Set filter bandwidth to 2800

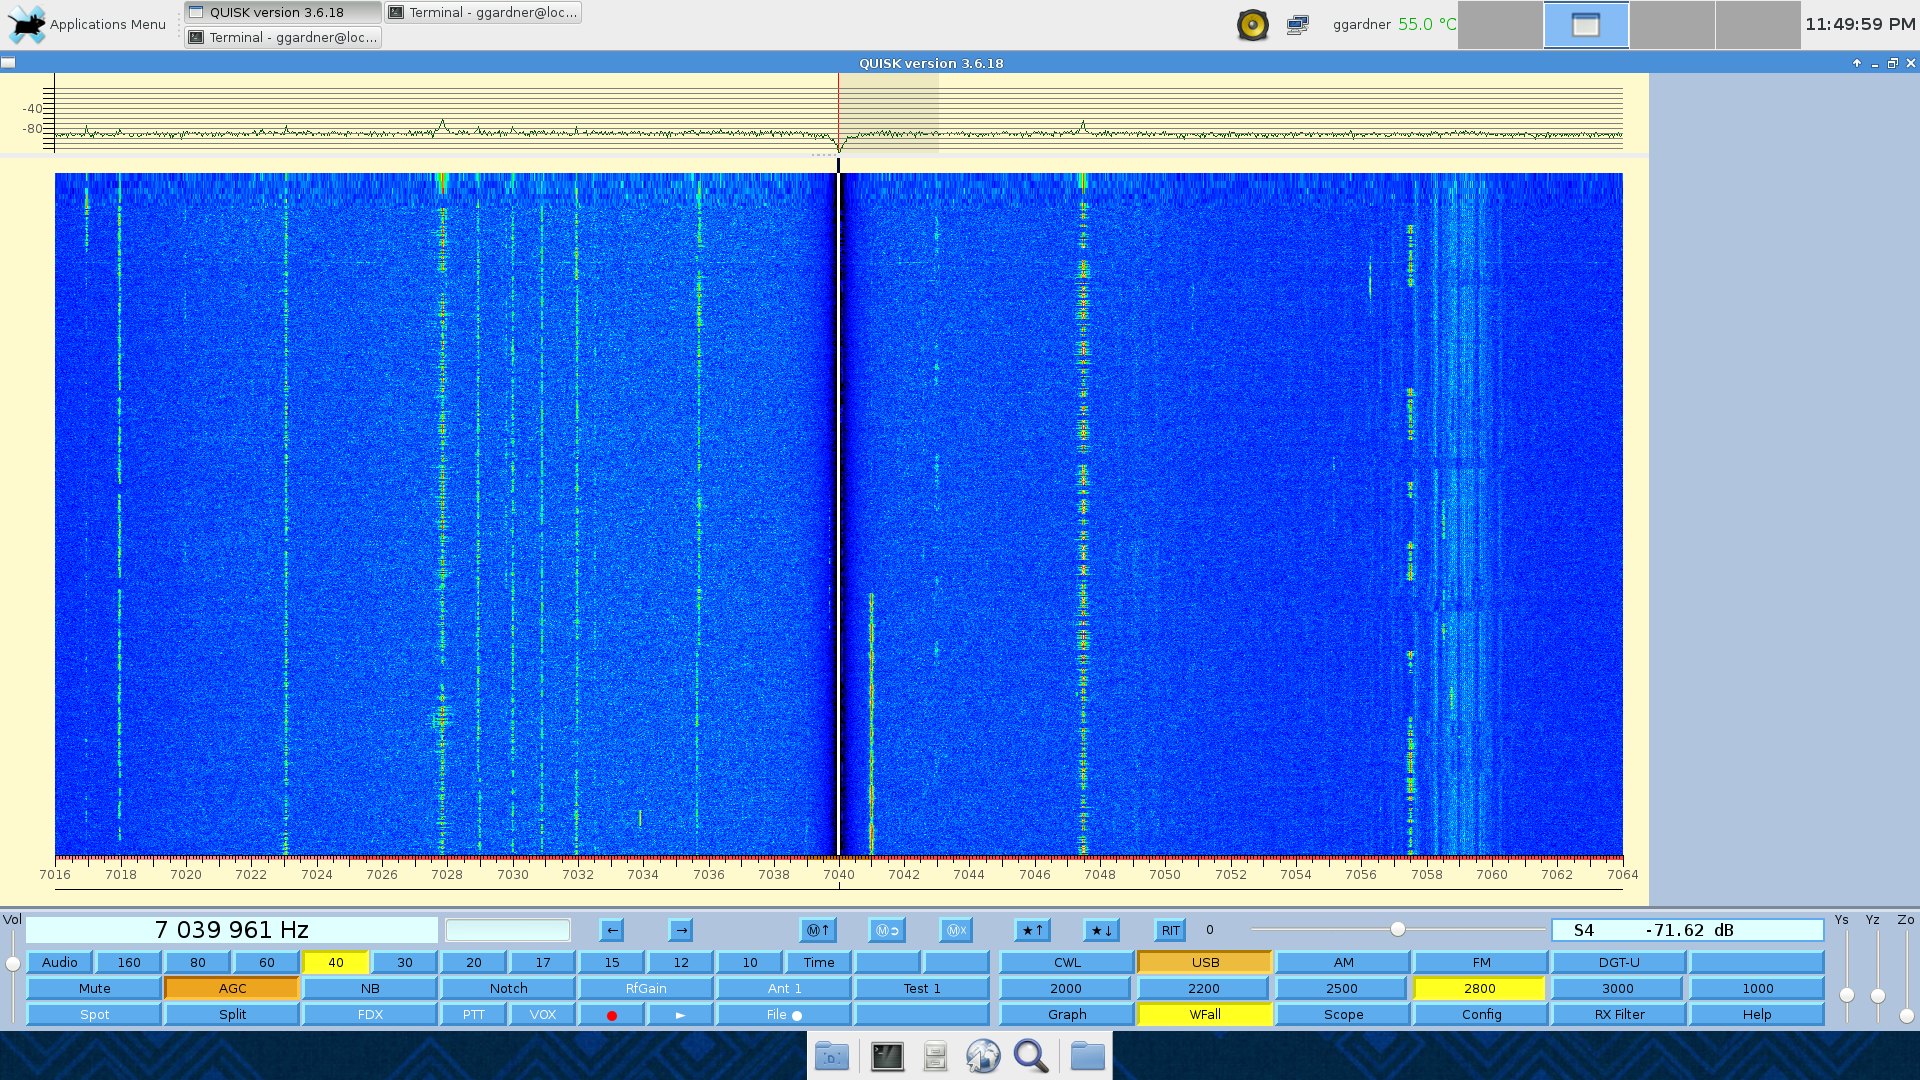(1480, 989)
